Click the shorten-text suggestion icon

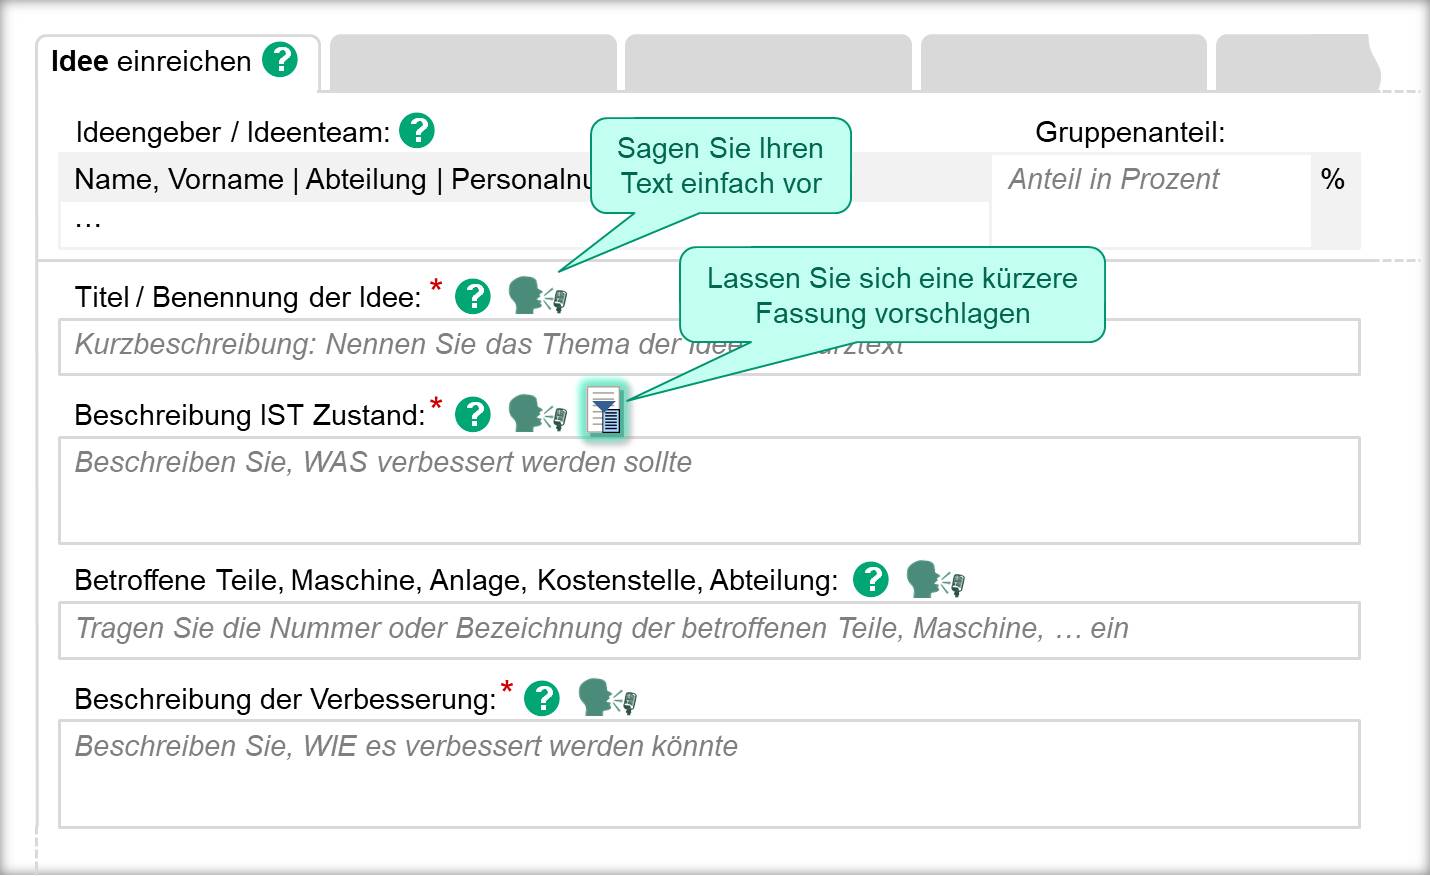click(605, 412)
